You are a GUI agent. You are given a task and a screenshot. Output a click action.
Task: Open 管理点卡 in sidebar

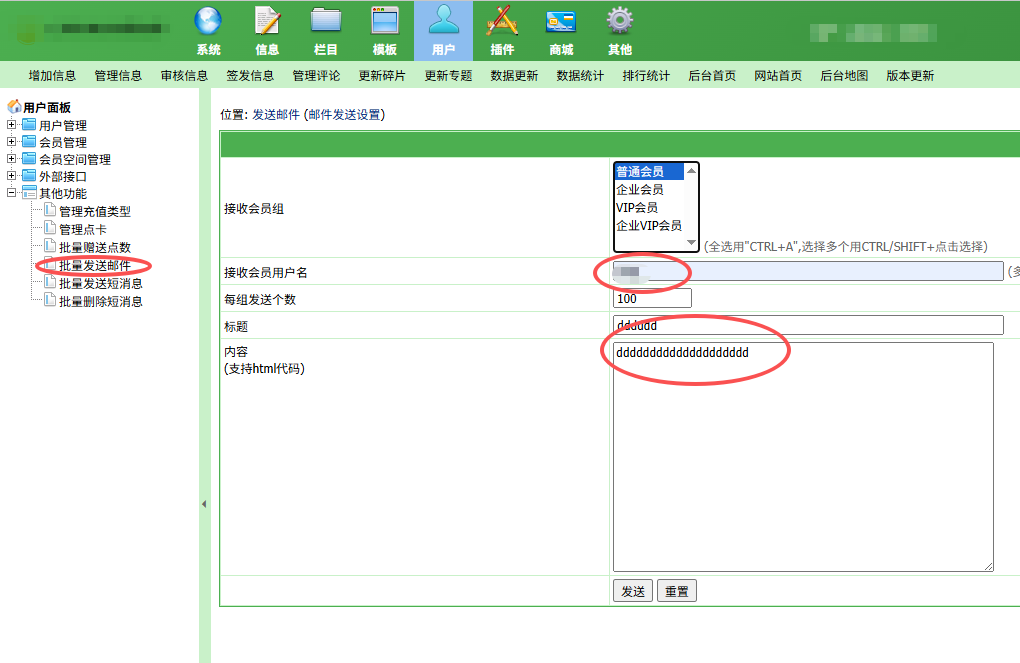pos(83,230)
